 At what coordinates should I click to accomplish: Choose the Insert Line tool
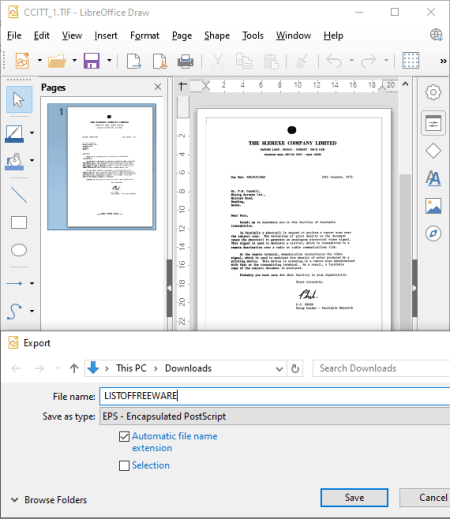coord(19,195)
